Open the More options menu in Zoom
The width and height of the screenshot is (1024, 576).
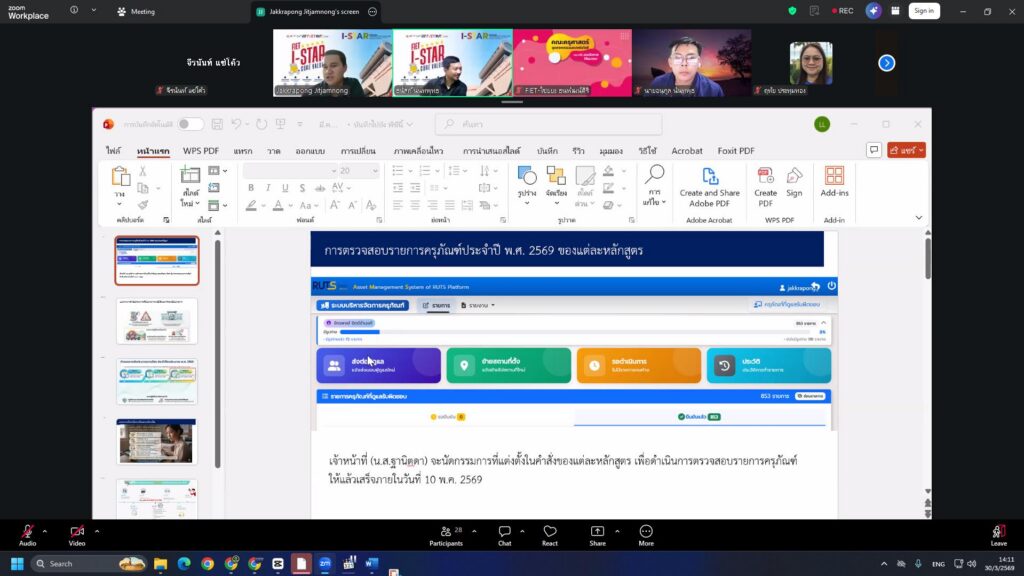(646, 531)
